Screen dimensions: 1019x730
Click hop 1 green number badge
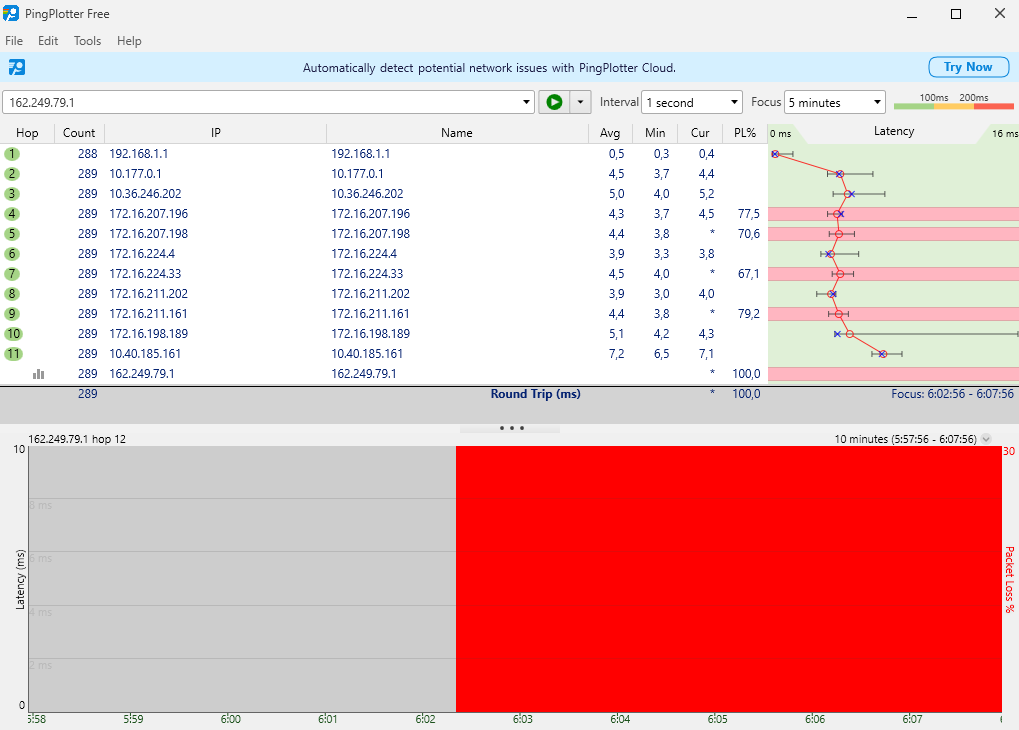[x=12, y=154]
